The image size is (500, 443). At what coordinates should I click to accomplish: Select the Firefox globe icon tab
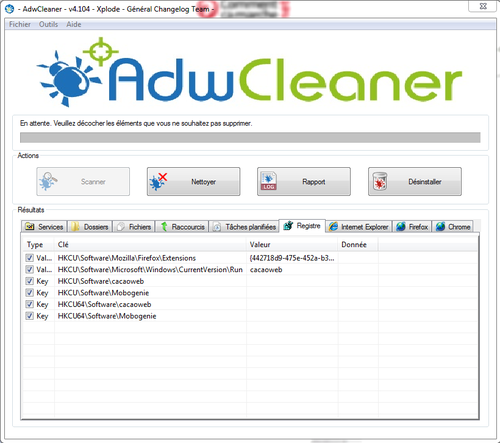coord(401,227)
